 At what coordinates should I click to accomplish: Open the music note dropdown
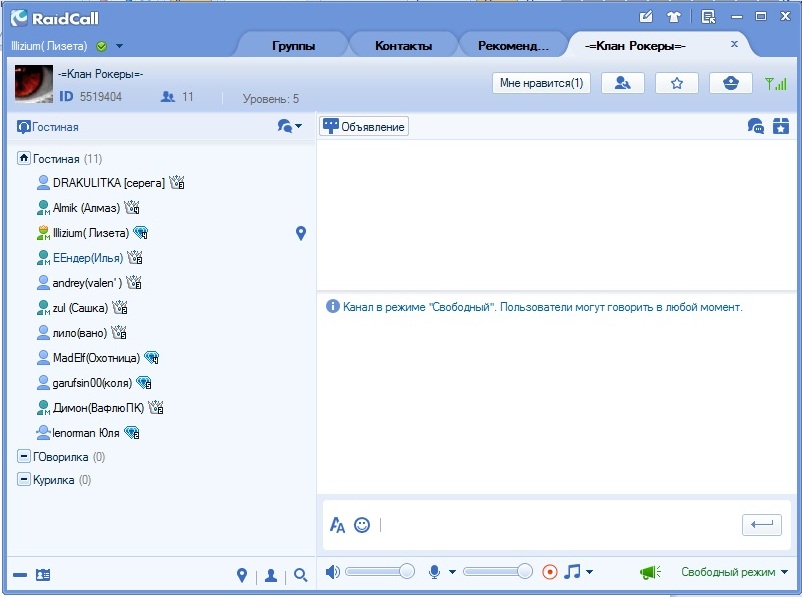point(577,572)
